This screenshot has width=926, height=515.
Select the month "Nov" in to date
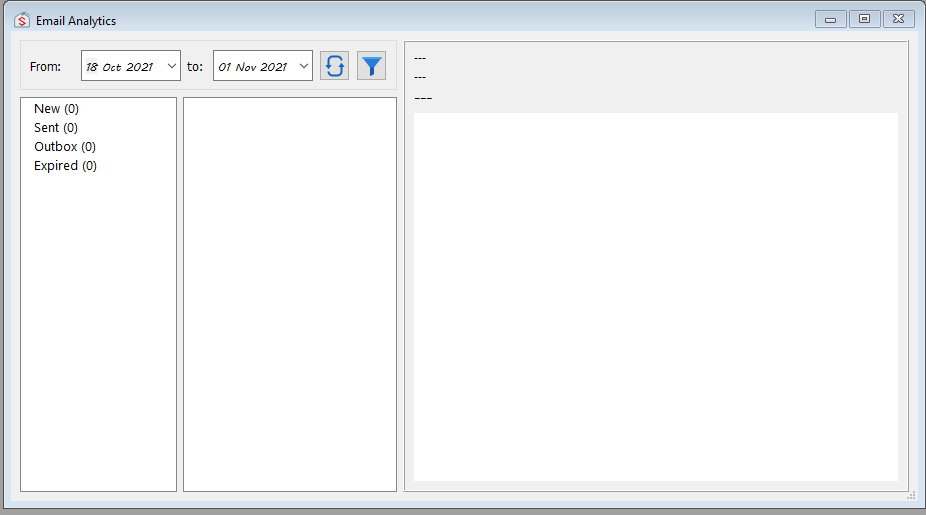[x=246, y=67]
